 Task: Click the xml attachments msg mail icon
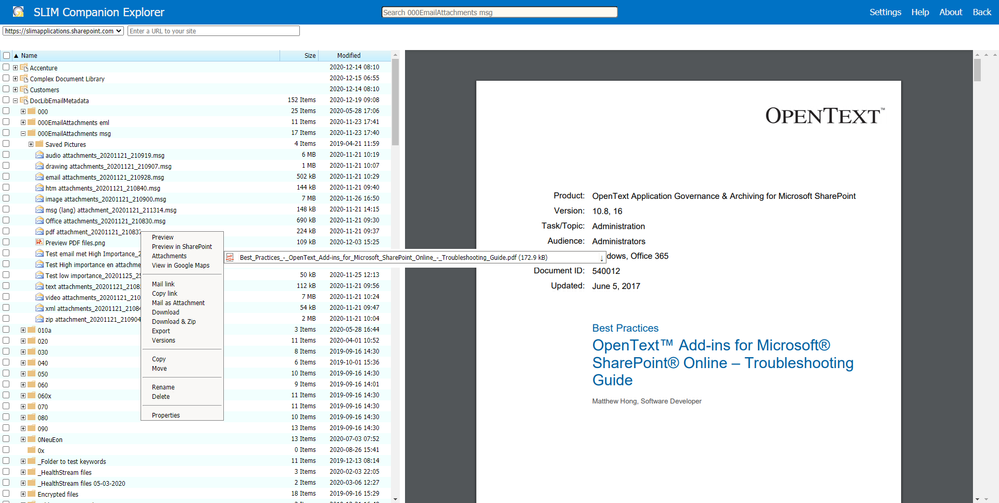pyautogui.click(x=39, y=308)
